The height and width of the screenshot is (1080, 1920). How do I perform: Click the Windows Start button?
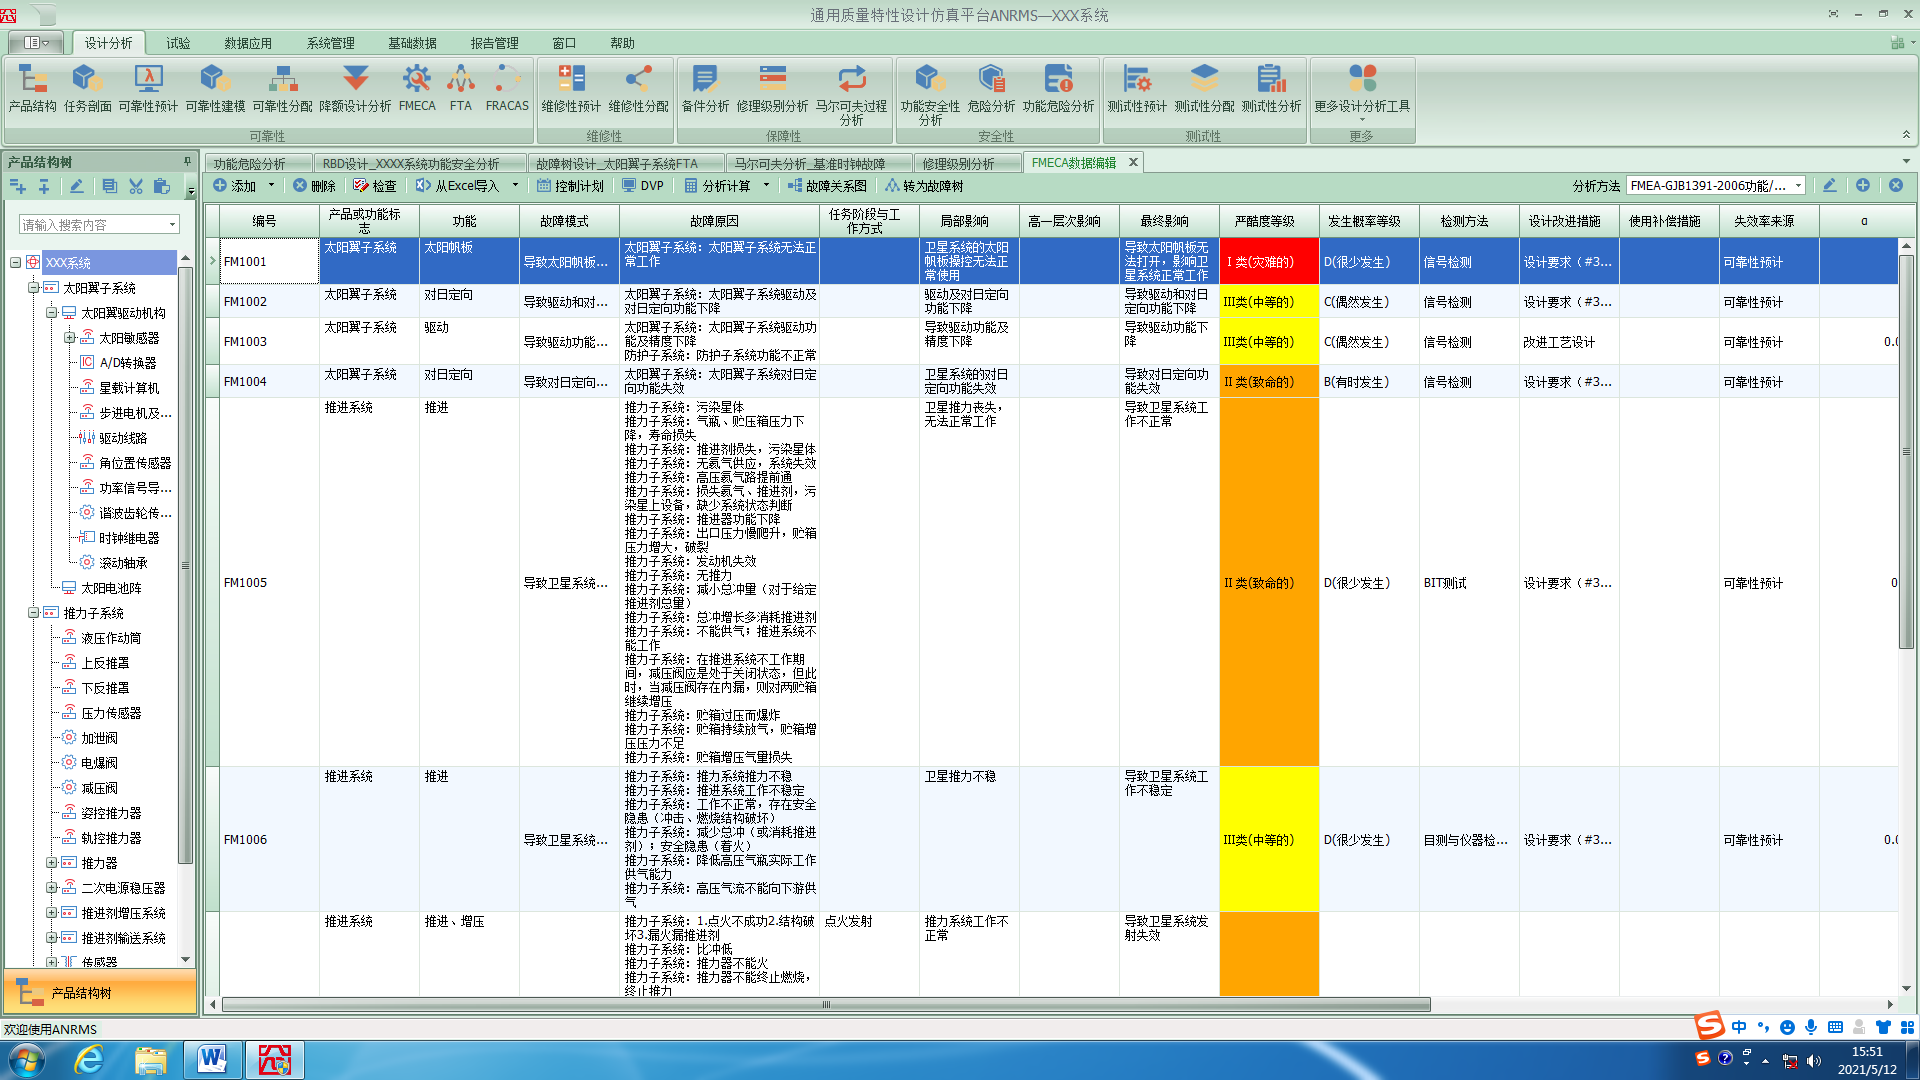[26, 1060]
